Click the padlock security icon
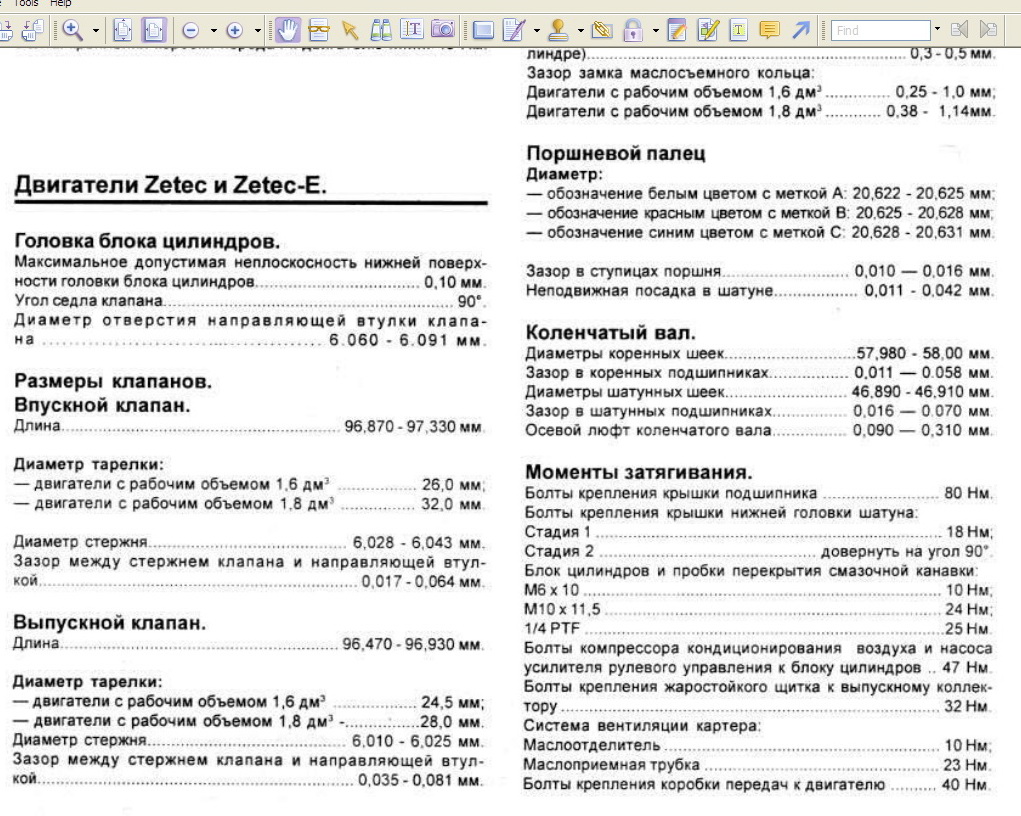Screen dimensions: 1021x816 click(x=634, y=30)
